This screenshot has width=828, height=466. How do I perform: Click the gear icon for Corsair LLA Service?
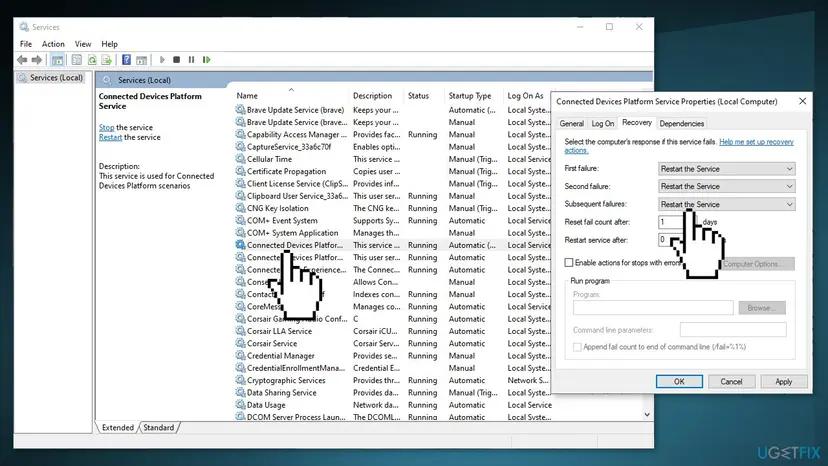tap(240, 331)
